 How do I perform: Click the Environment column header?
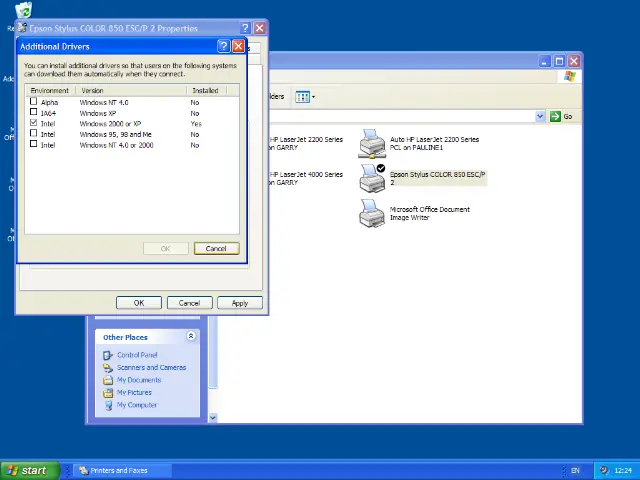point(50,90)
